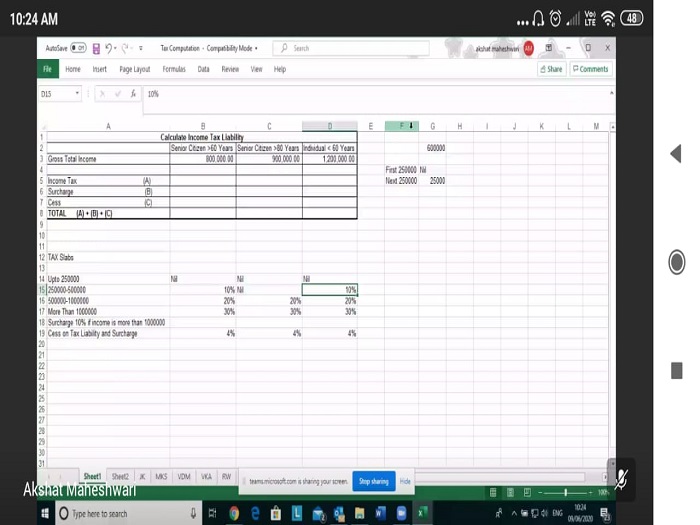Image resolution: width=700 pixels, height=525 pixels.
Task: Click the zoom out minus button
Action: coord(540,492)
